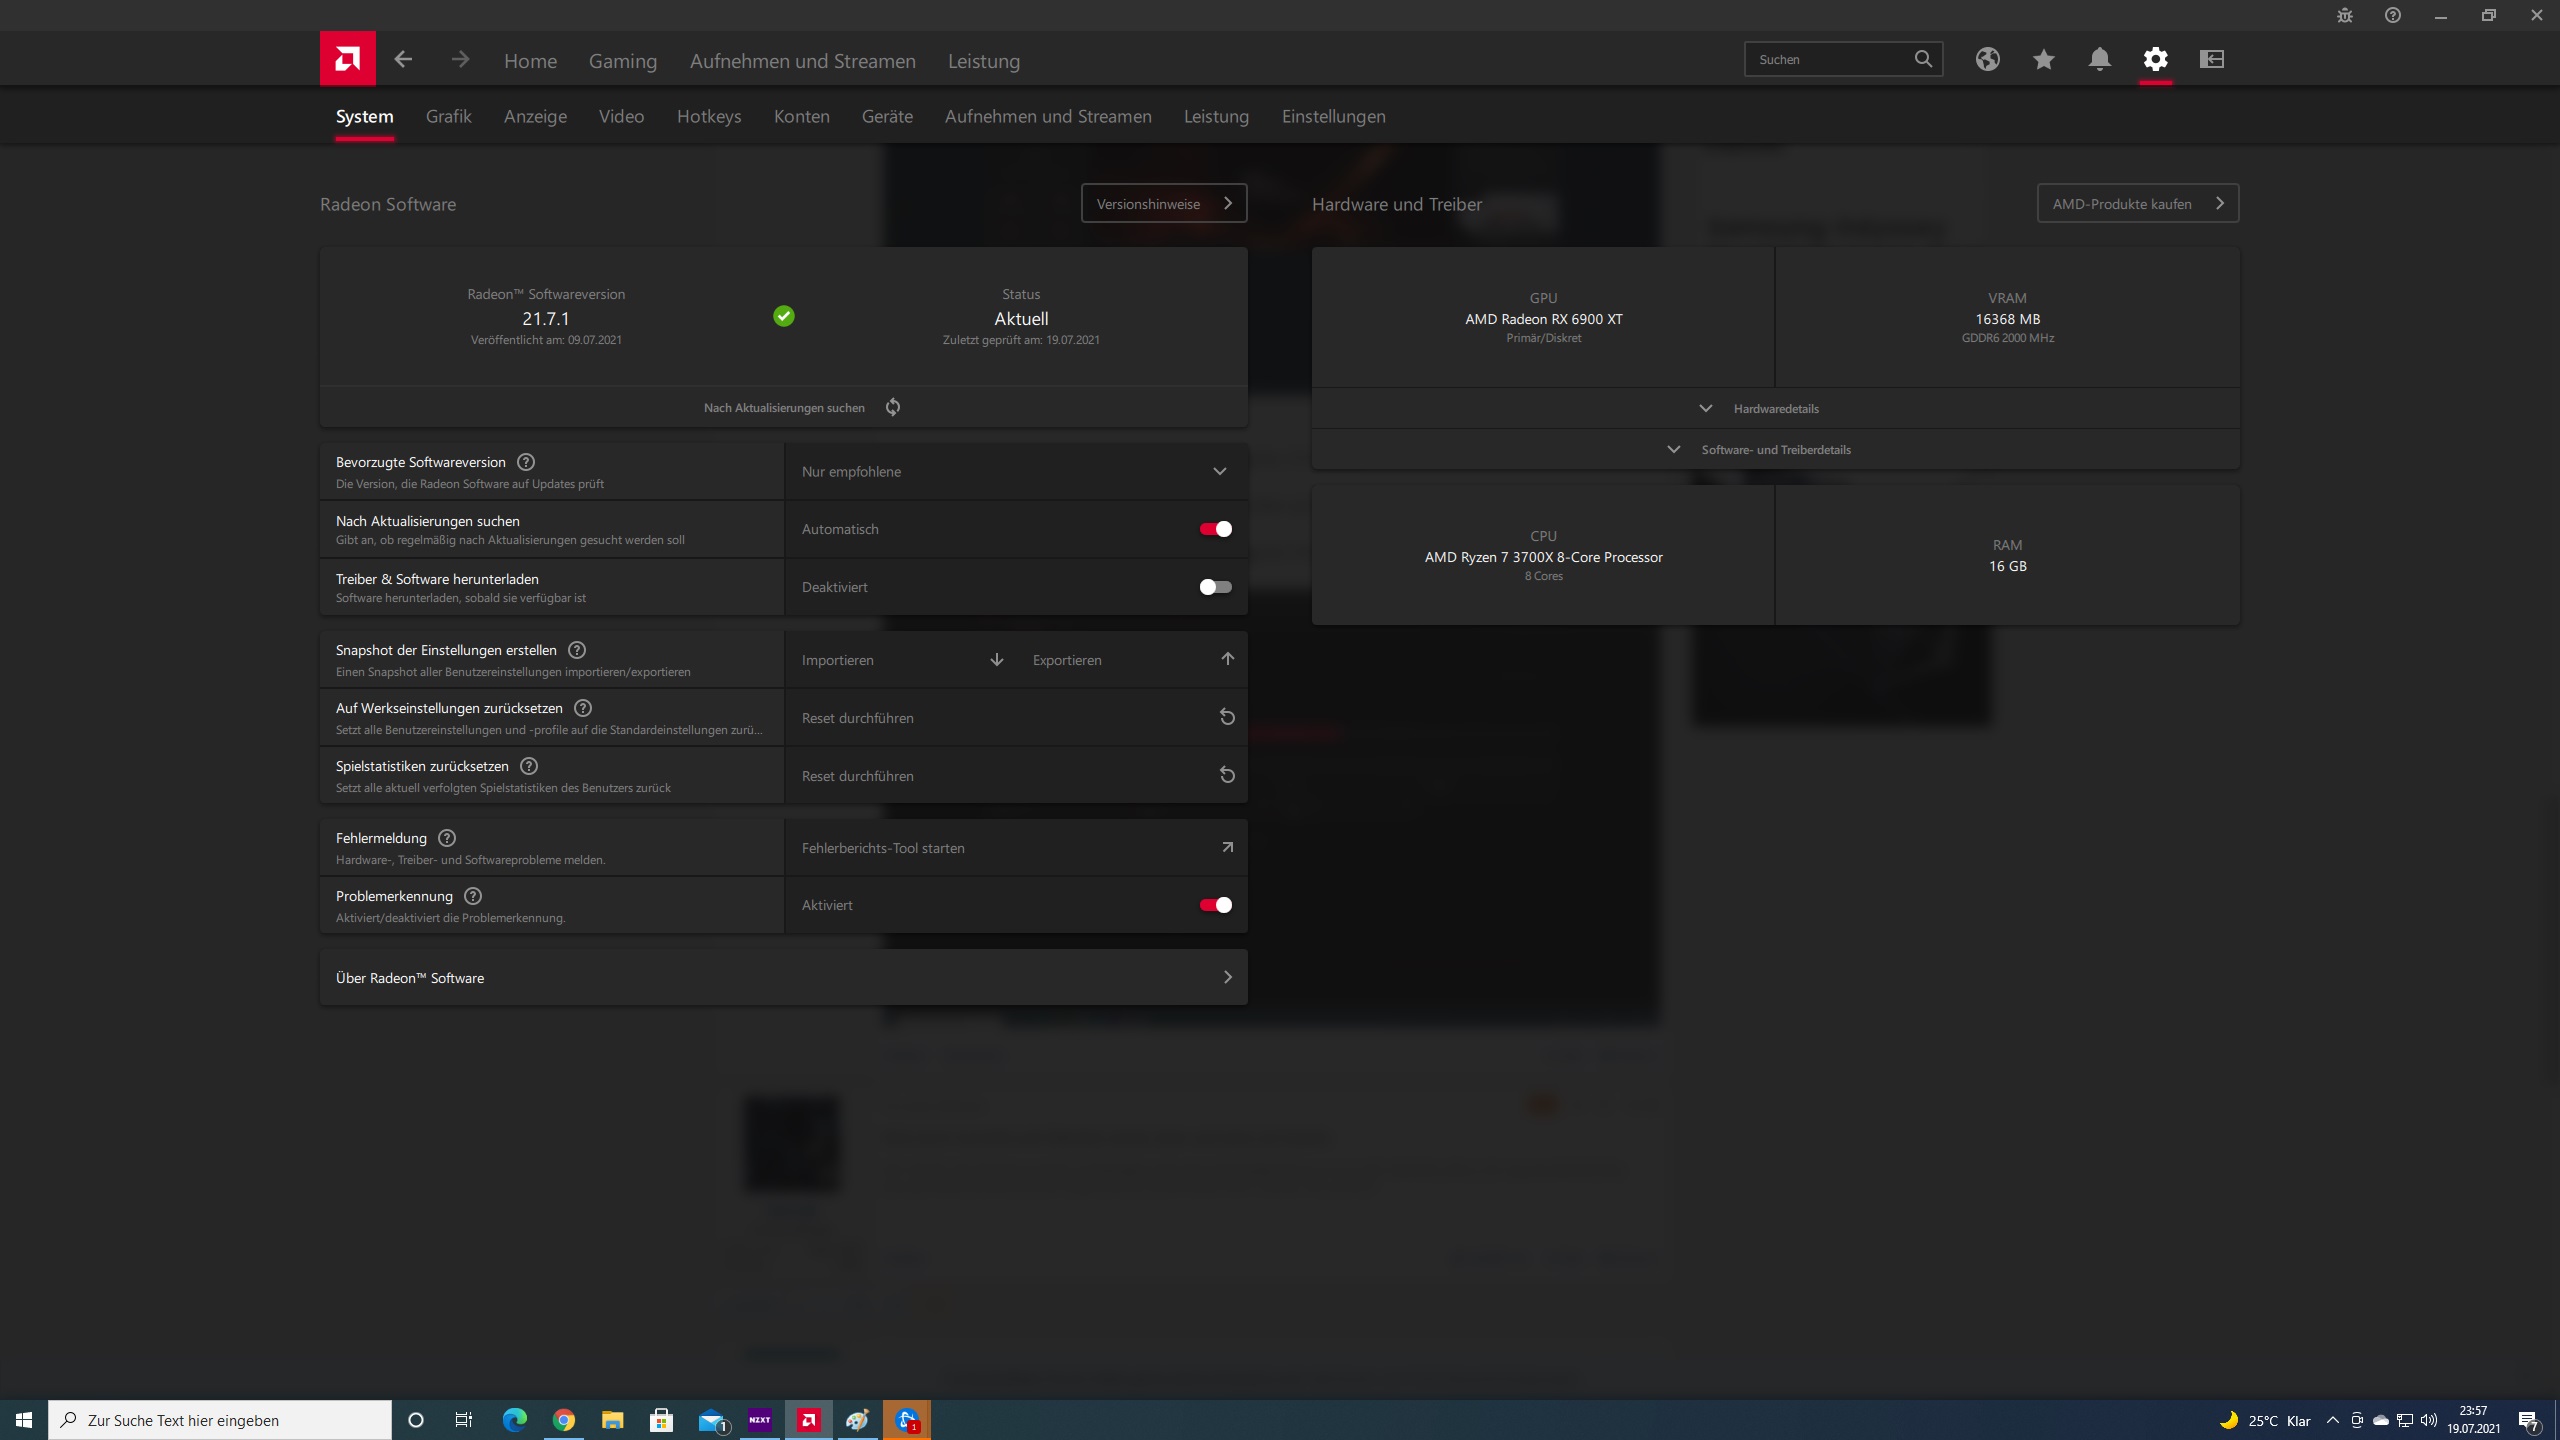Click the refresh icon next to update search
This screenshot has height=1440, width=2560.
click(893, 407)
